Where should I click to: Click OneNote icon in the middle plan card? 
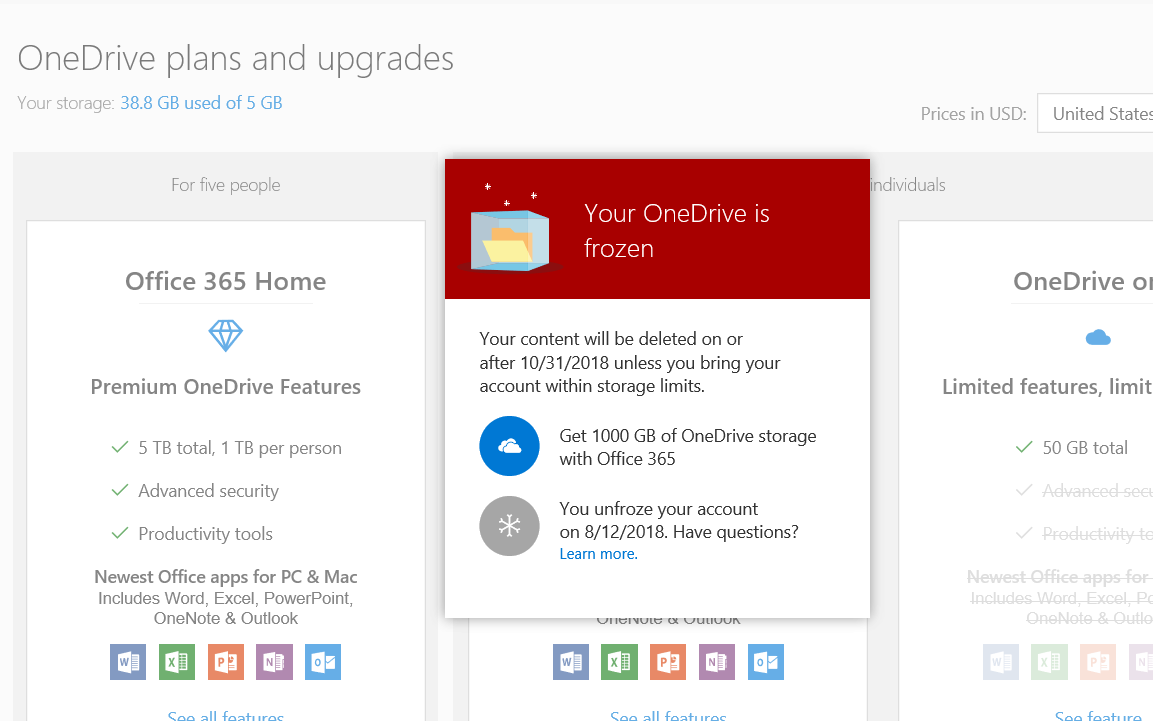717,662
